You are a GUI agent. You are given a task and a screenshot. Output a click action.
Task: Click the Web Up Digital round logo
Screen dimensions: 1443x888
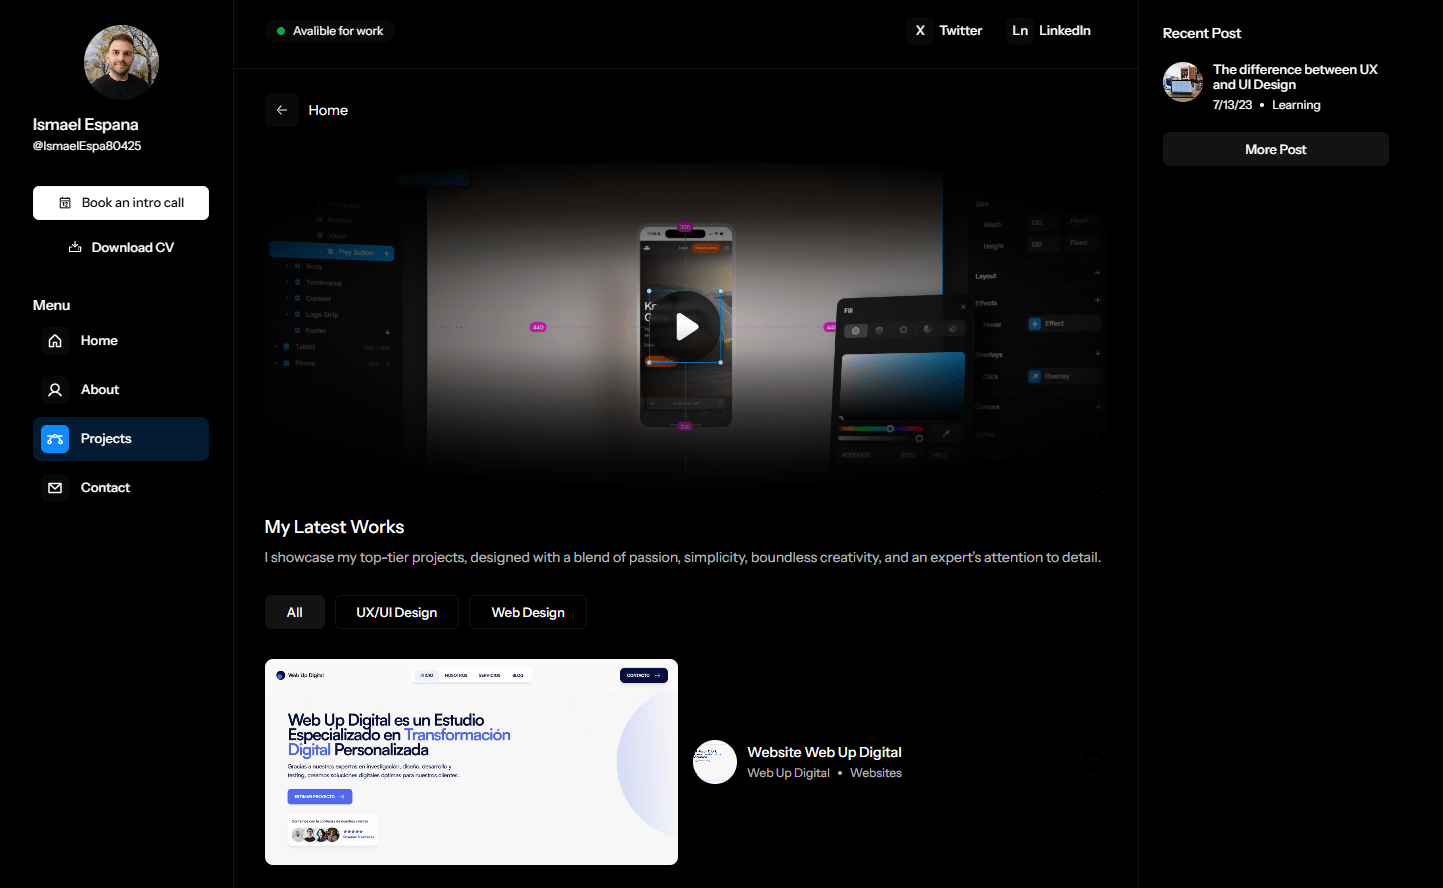point(715,762)
